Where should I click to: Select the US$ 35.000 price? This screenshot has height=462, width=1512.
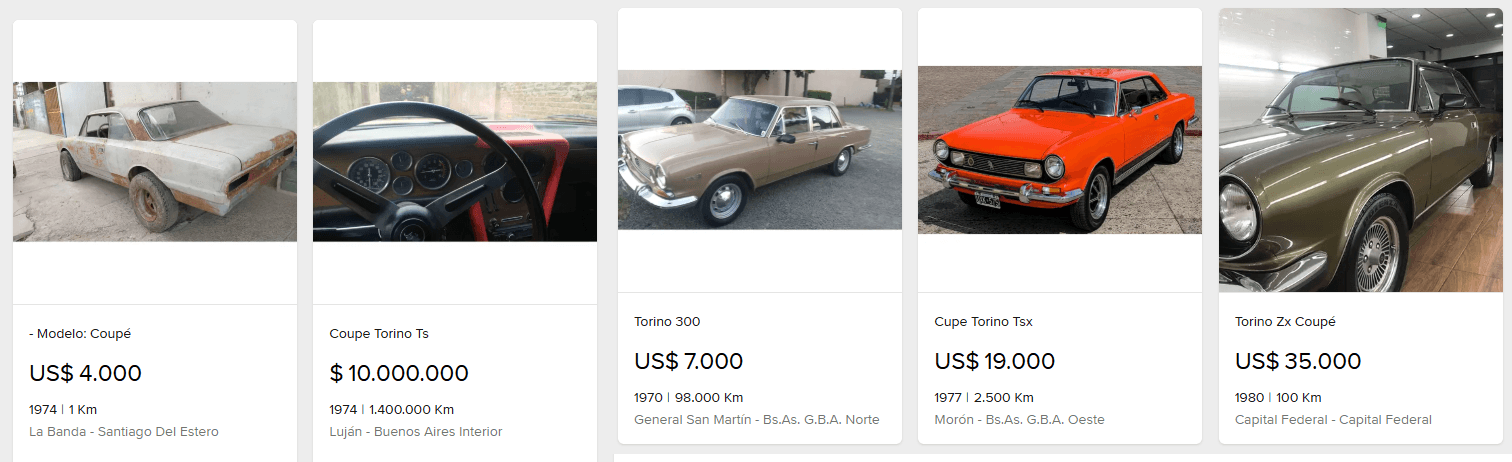(1298, 361)
